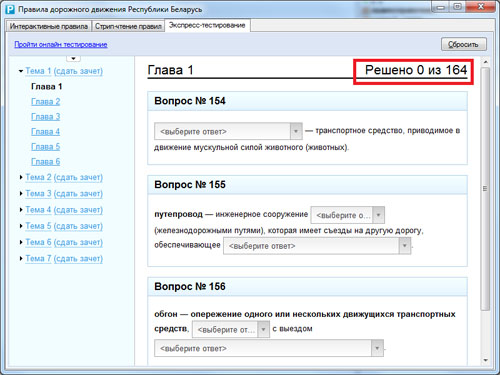Viewport: 500px width, 375px height.
Task: Open Тема 5 (сдать зачет) link
Action: (x=64, y=226)
